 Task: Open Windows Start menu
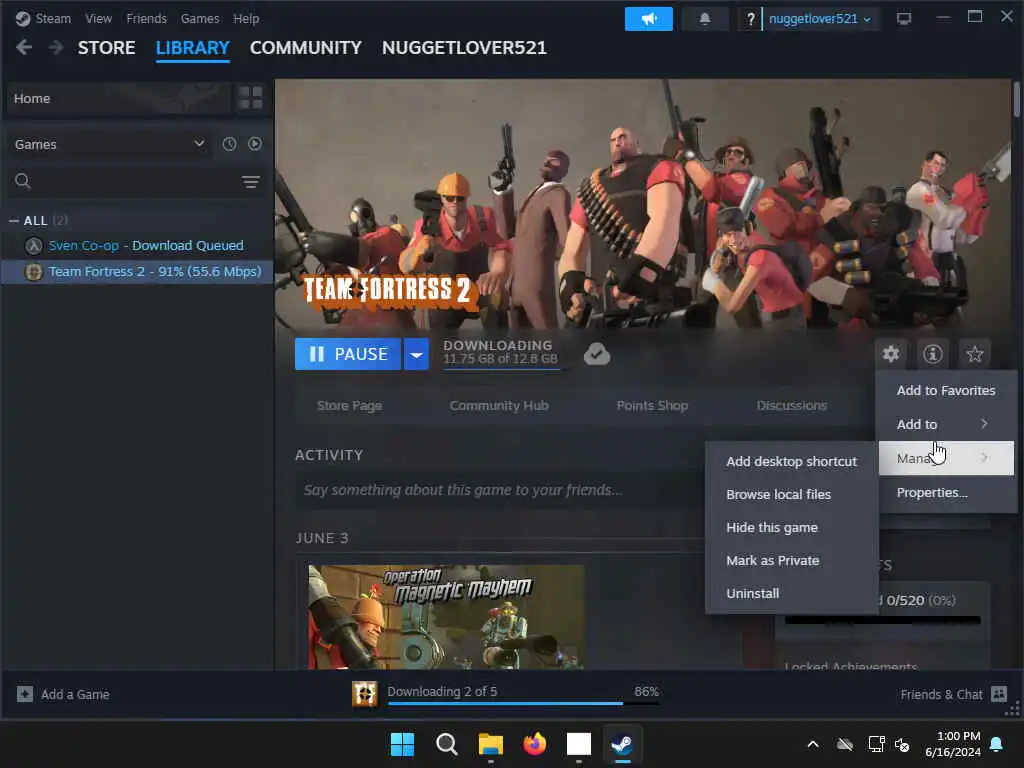click(x=402, y=744)
